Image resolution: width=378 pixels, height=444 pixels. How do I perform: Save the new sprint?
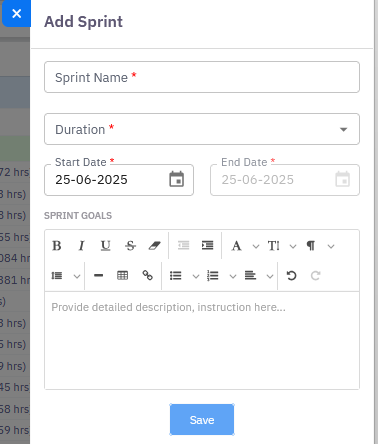coord(202,420)
